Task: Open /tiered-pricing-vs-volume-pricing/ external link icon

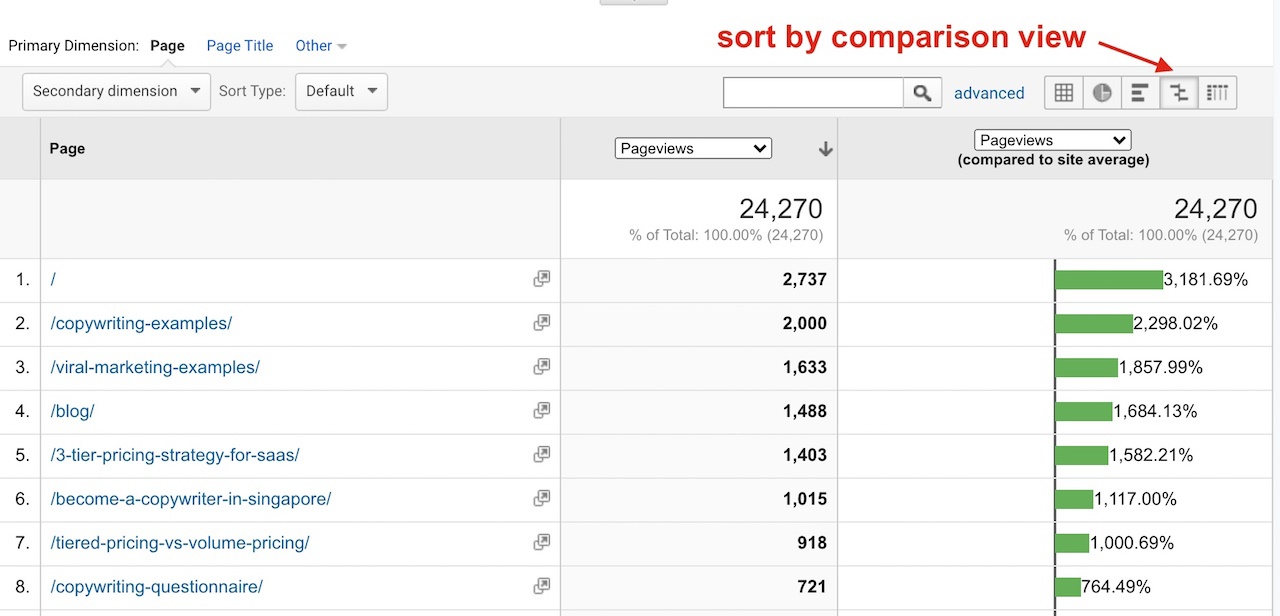Action: pos(541,542)
